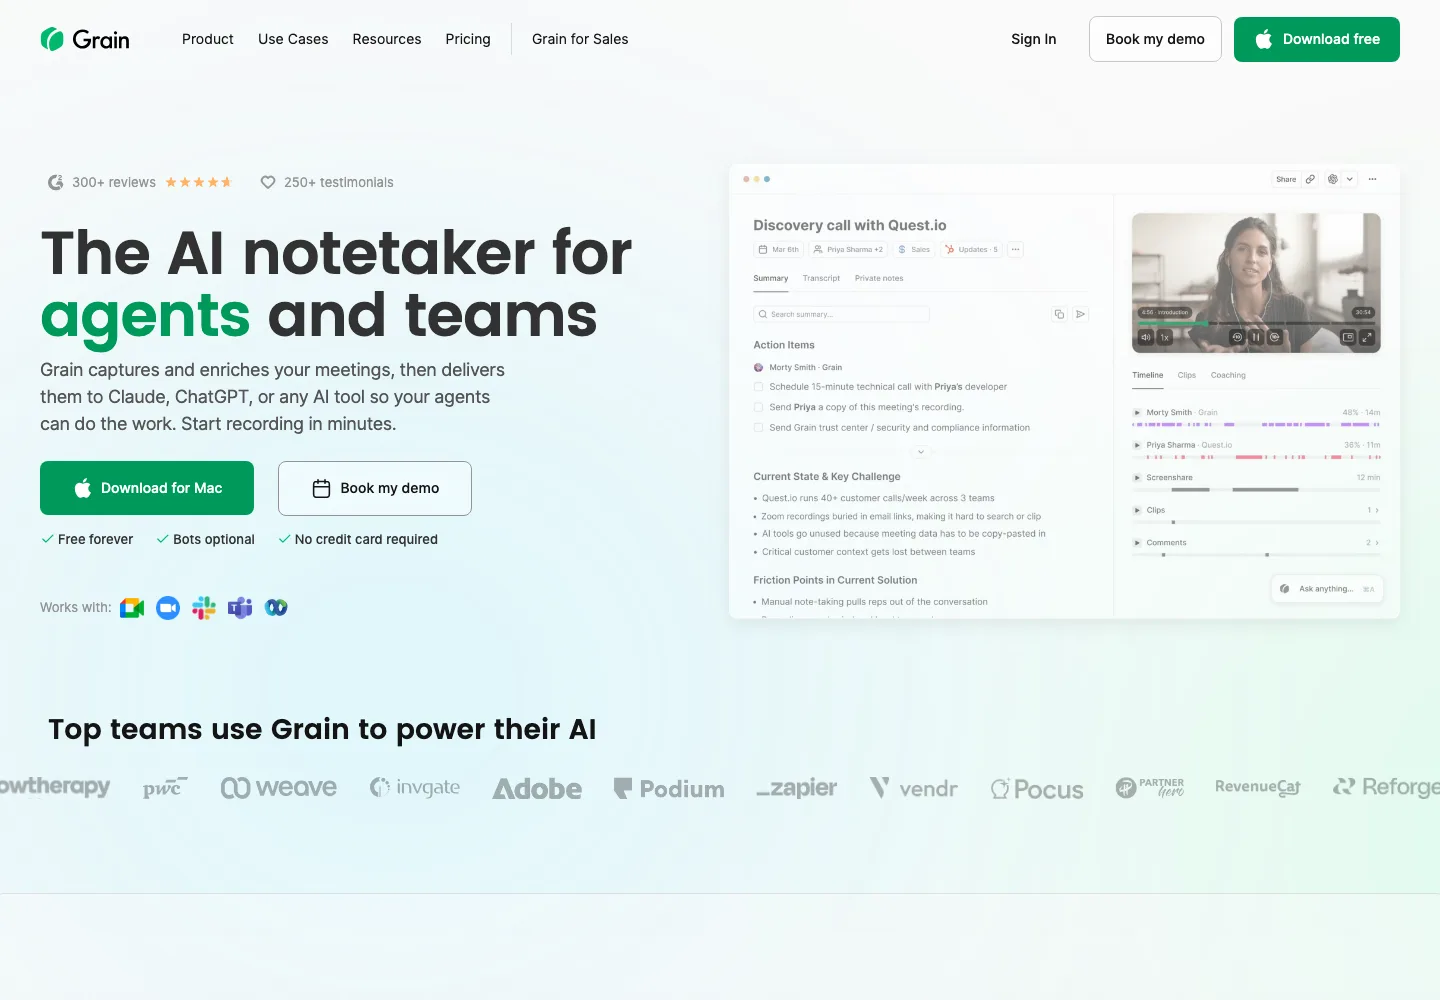This screenshot has height=1000, width=1440.
Task: Check the Schedule 15-minute technical call item
Action: click(x=758, y=387)
